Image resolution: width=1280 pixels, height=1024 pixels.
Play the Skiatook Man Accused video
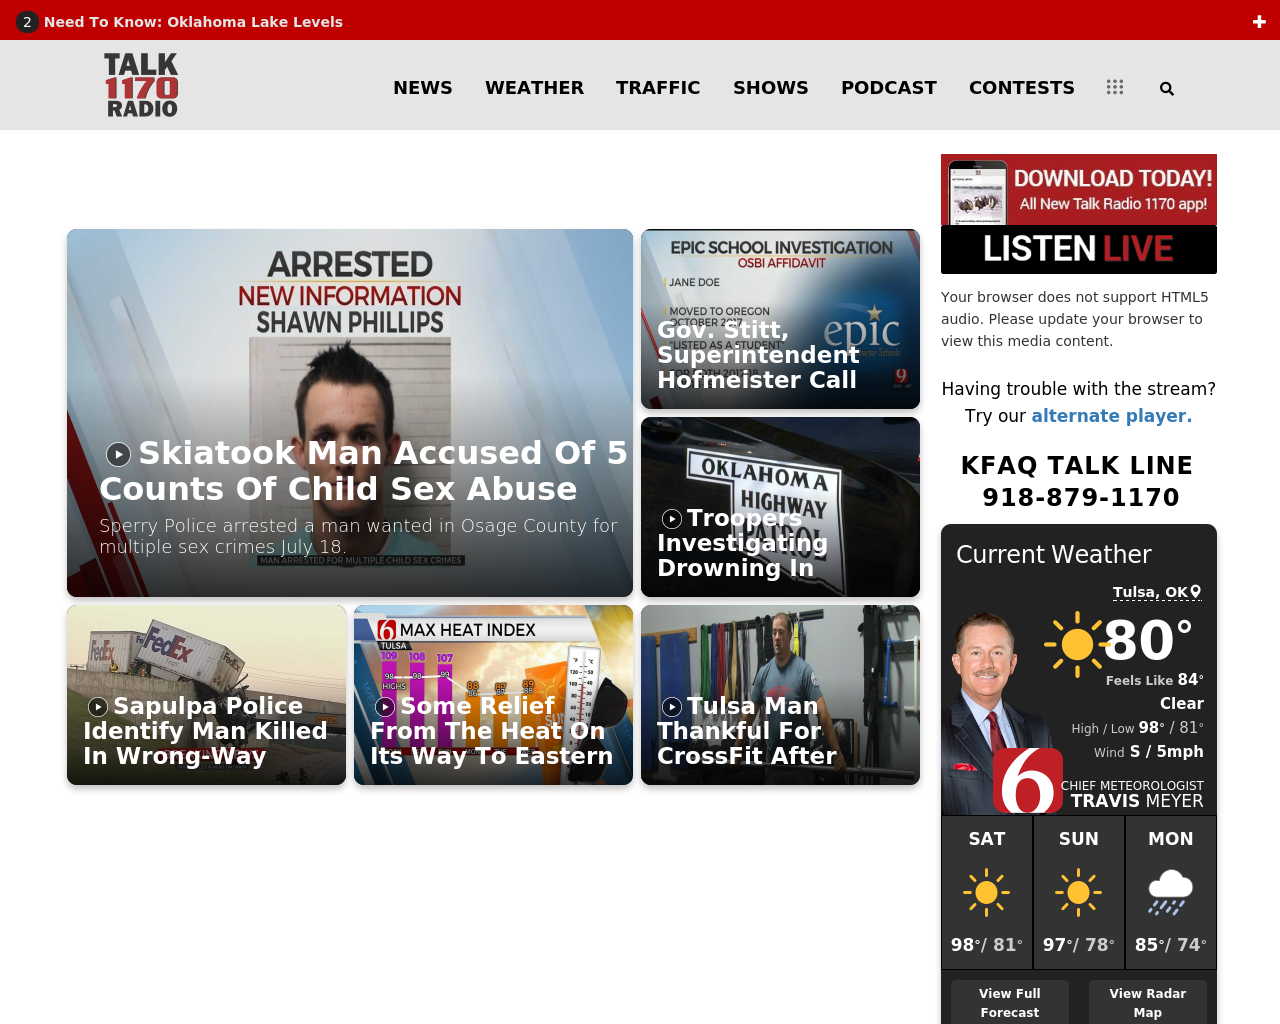[x=119, y=454]
